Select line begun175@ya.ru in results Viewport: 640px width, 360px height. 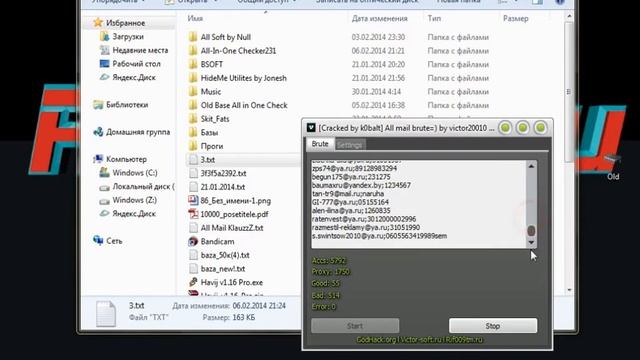tap(351, 177)
